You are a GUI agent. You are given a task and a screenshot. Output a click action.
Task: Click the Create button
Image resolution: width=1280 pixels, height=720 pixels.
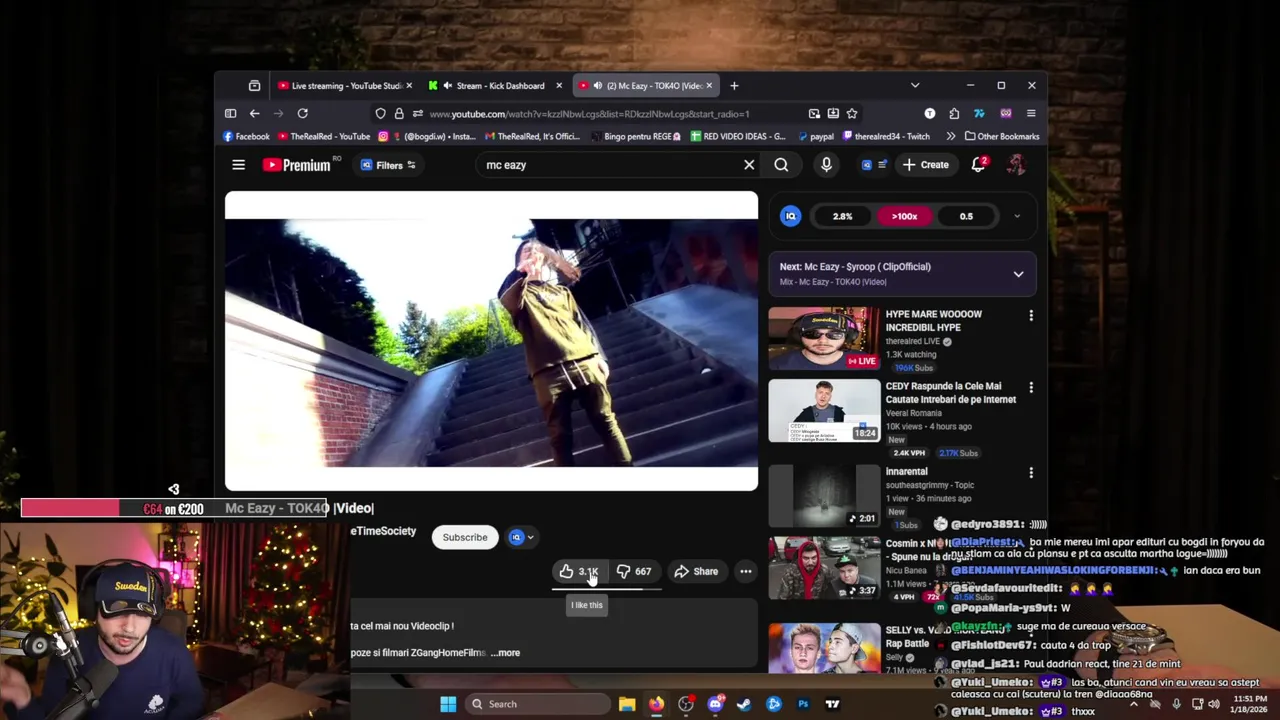point(925,165)
